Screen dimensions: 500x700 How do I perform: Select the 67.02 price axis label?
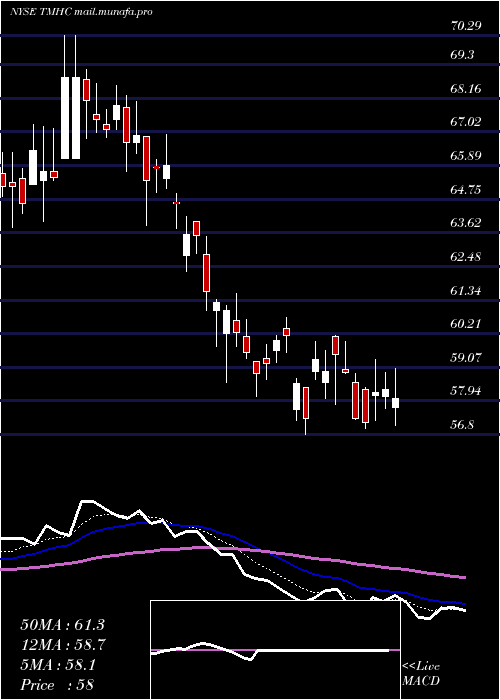466,122
